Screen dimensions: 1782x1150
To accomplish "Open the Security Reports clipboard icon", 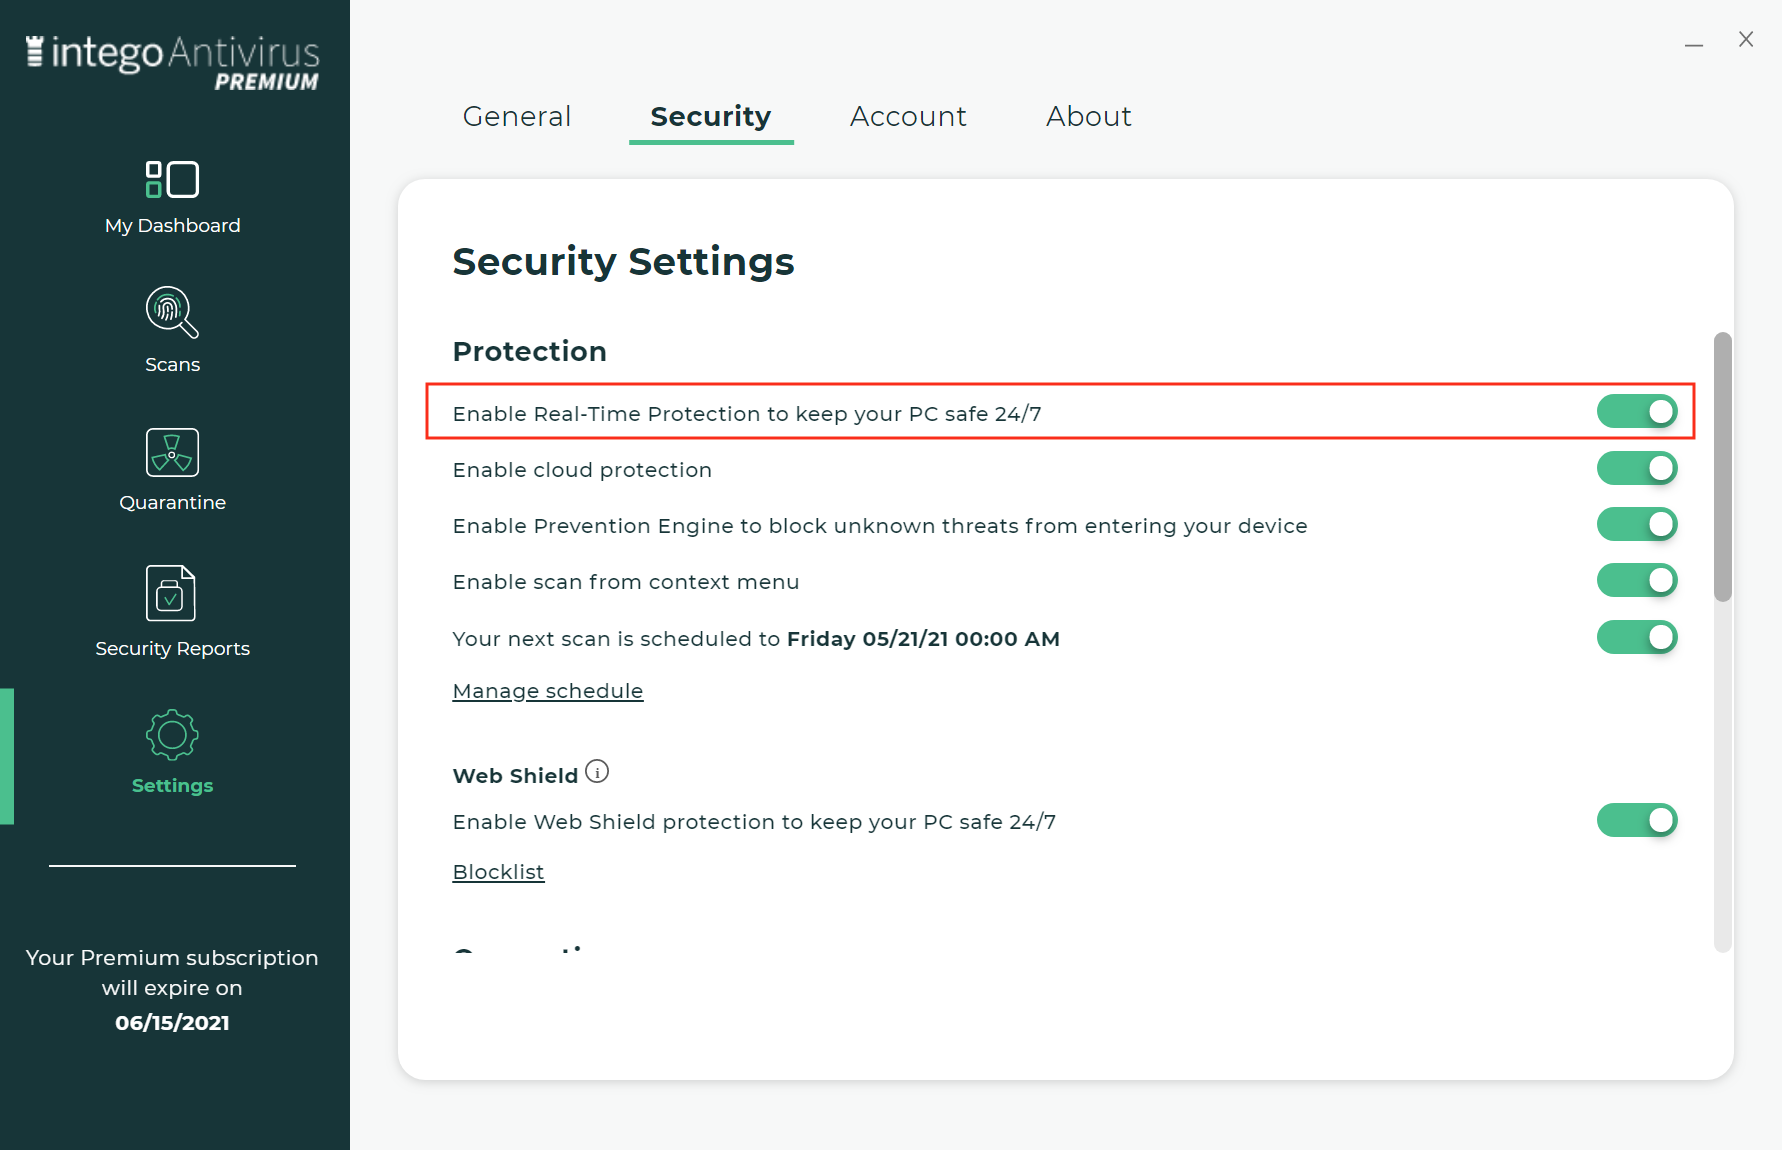I will (x=171, y=593).
